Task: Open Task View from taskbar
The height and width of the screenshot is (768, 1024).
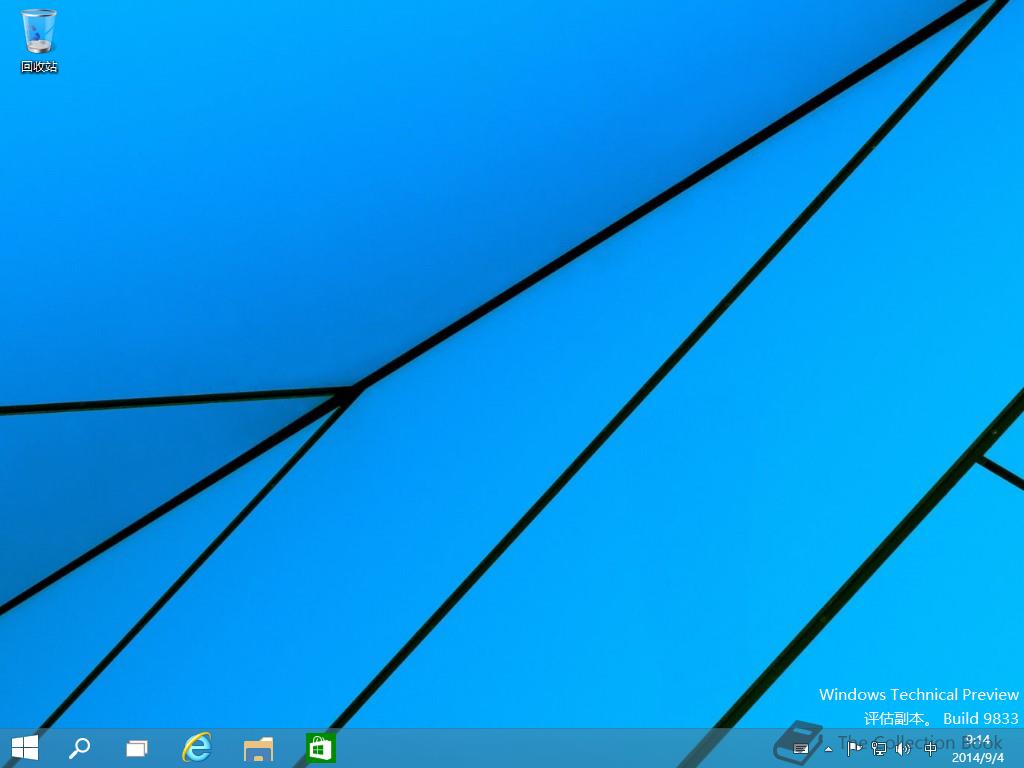Action: click(136, 748)
